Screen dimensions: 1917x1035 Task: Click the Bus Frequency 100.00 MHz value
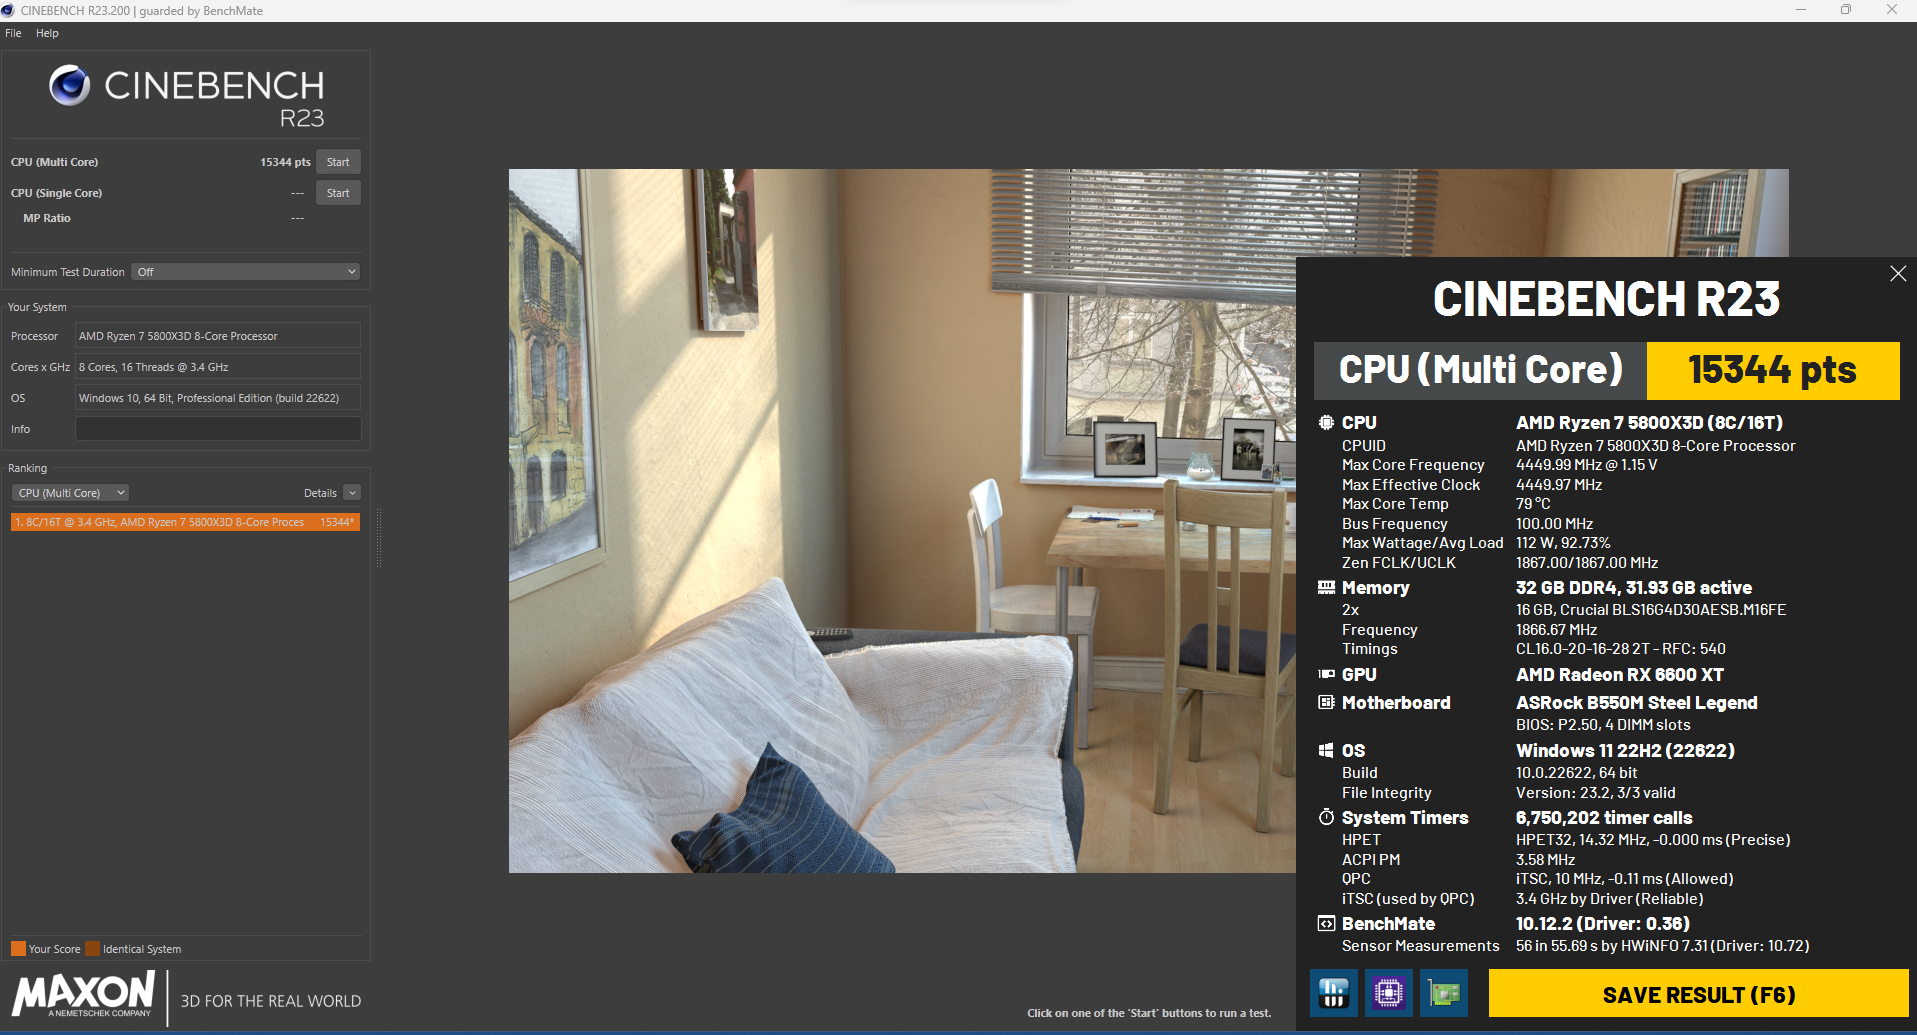[1554, 524]
